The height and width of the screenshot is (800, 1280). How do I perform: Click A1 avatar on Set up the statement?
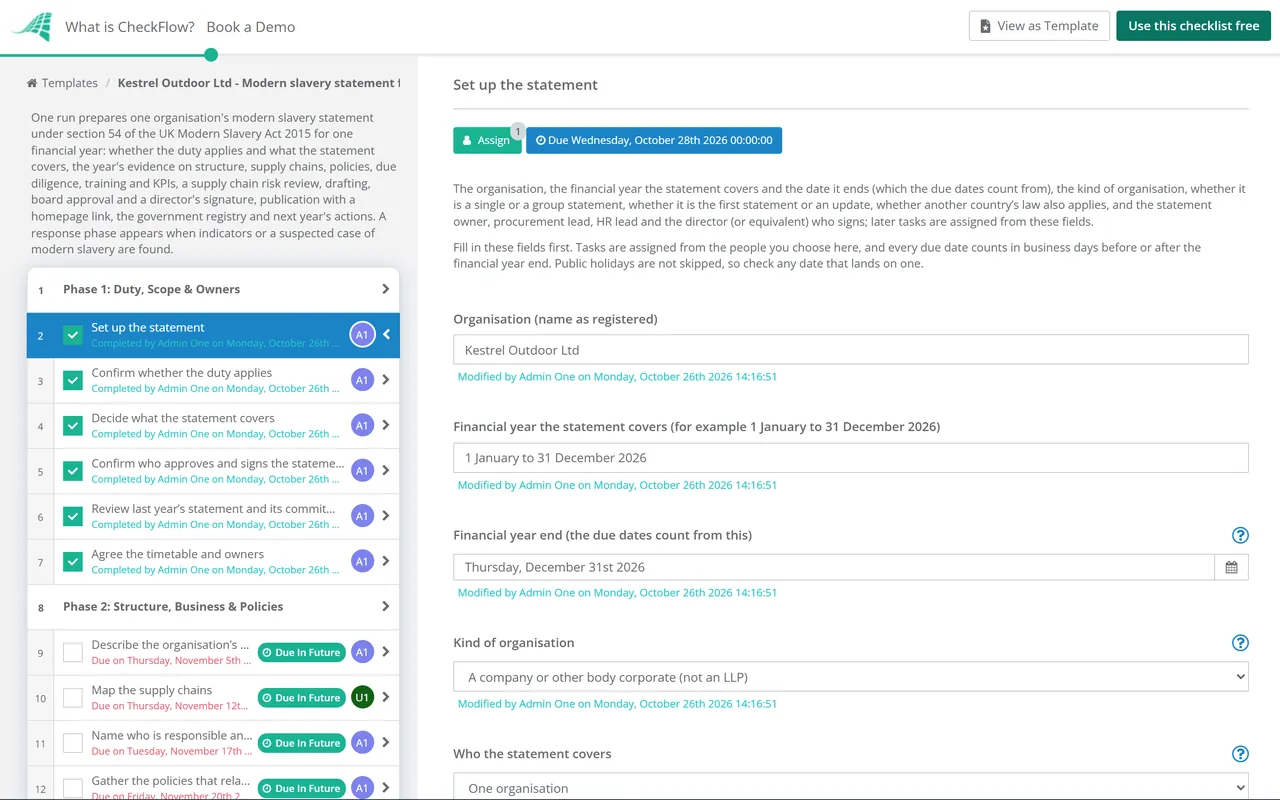tap(362, 335)
